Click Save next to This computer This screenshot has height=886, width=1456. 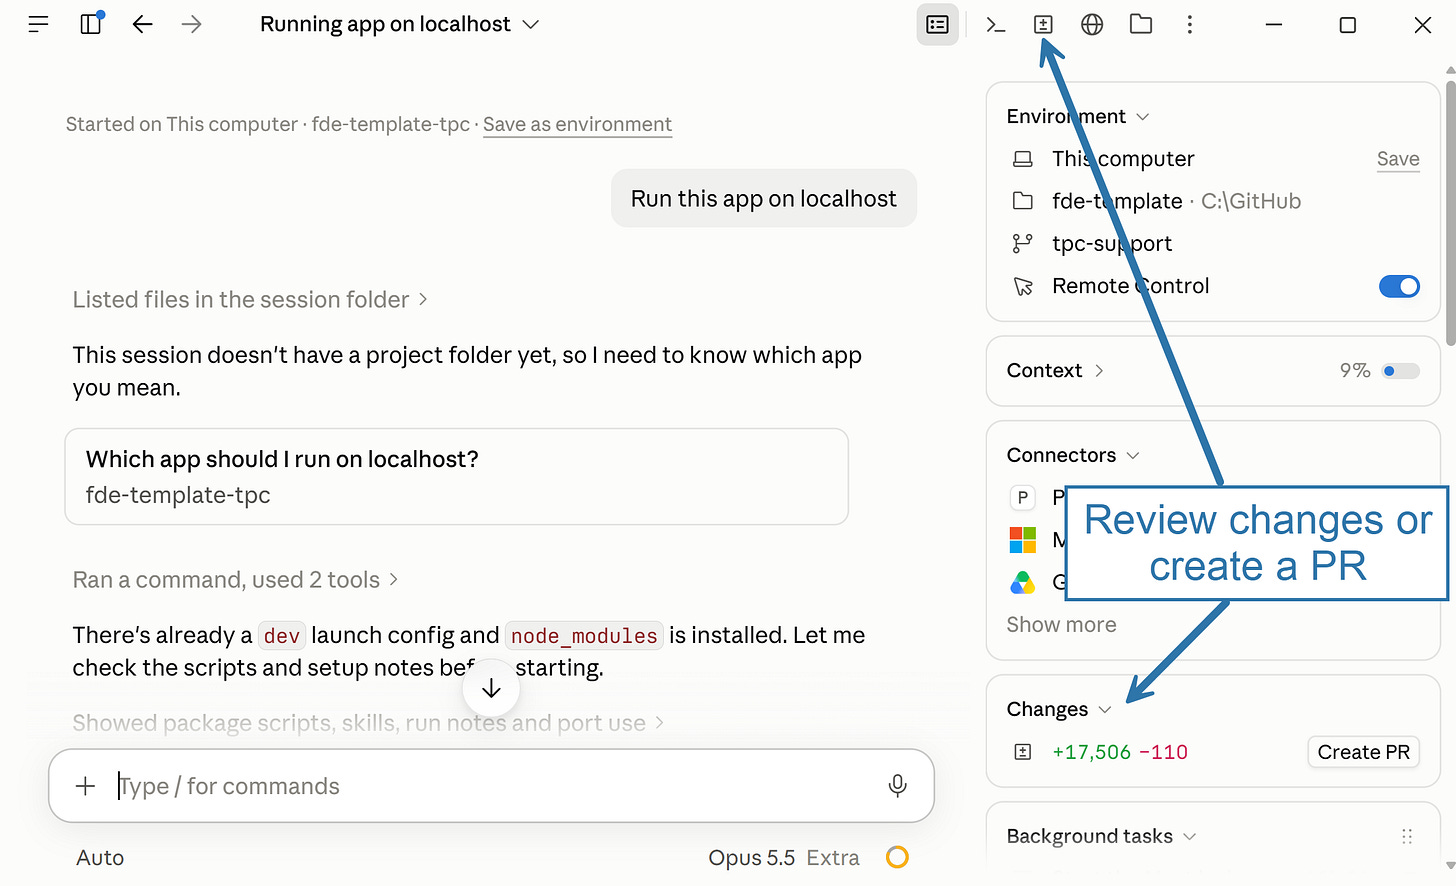[x=1398, y=159]
